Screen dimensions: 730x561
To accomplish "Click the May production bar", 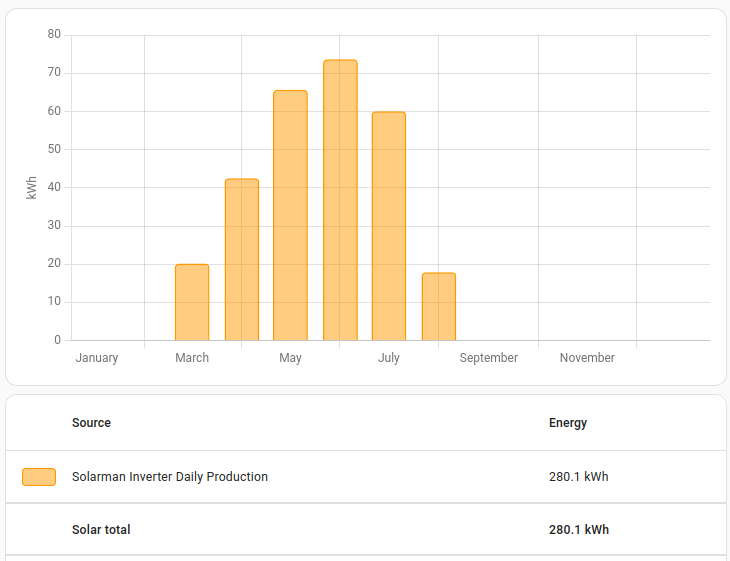I will pos(291,215).
